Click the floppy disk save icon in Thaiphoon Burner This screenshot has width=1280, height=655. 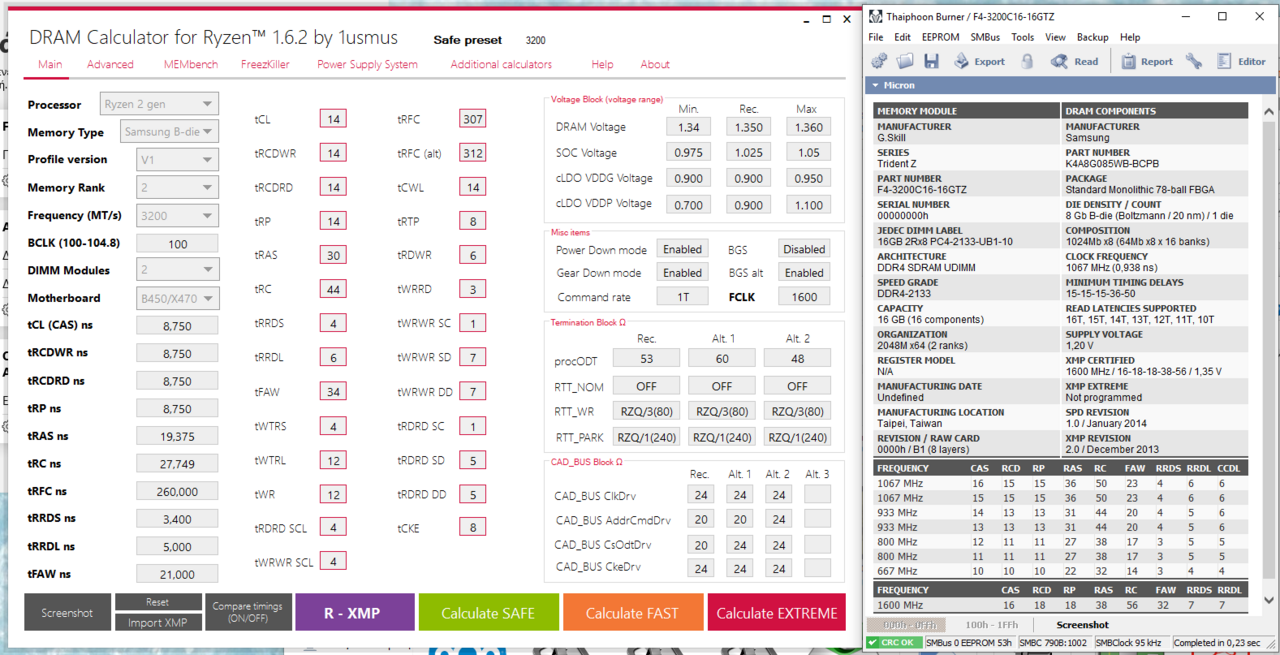(x=931, y=61)
